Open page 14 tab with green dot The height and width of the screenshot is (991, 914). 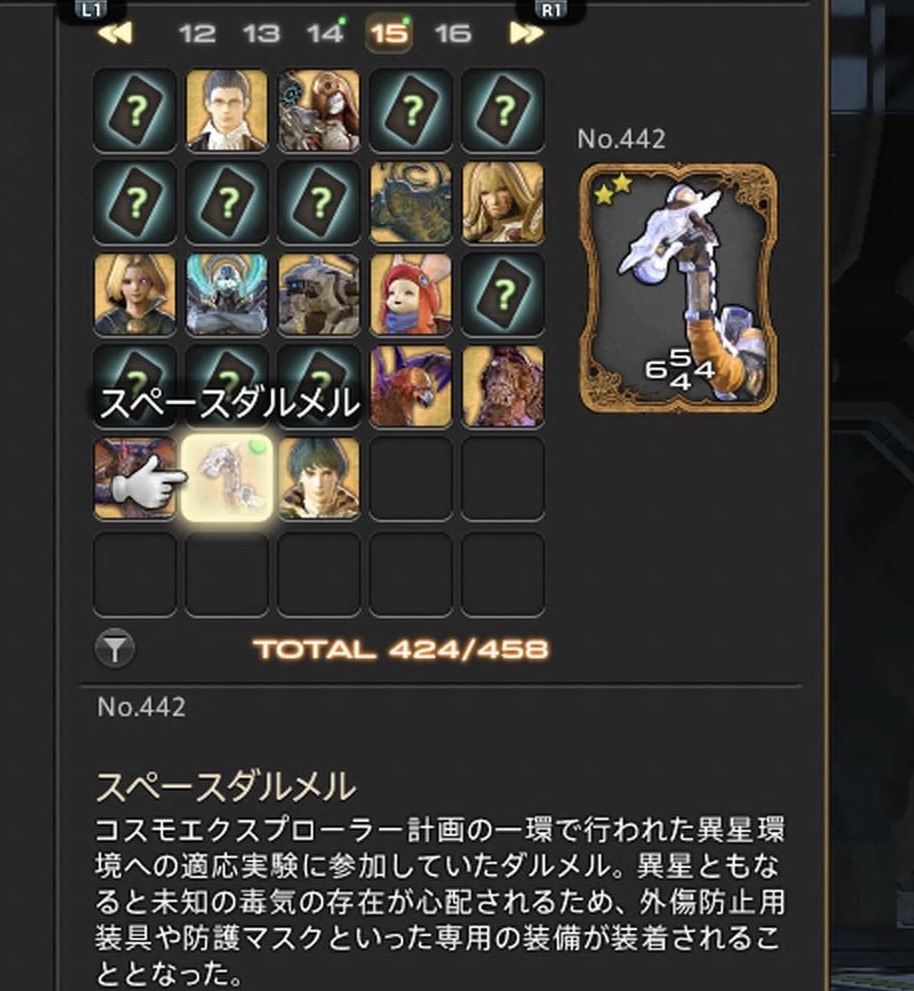tap(326, 33)
